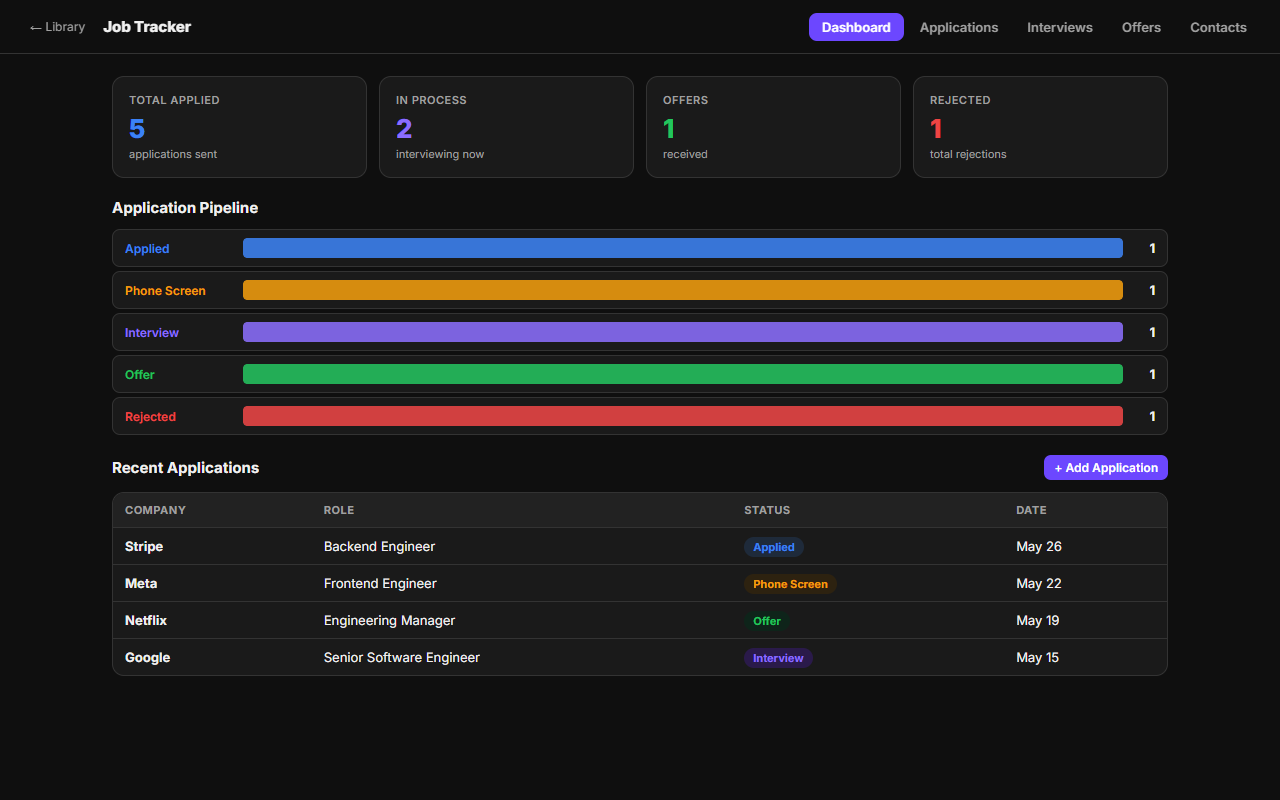Click the Senior Software Engineer role
The height and width of the screenshot is (800, 1280).
(x=402, y=658)
